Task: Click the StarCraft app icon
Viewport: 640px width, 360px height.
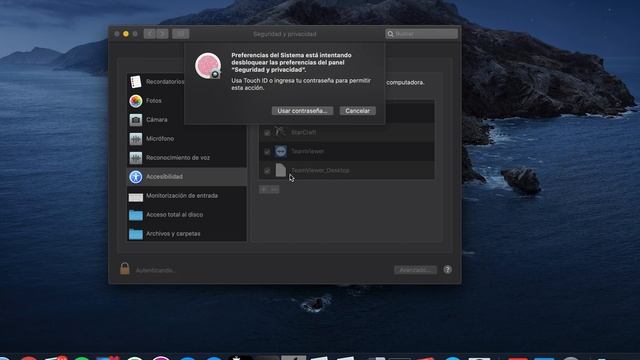Action: pos(280,132)
